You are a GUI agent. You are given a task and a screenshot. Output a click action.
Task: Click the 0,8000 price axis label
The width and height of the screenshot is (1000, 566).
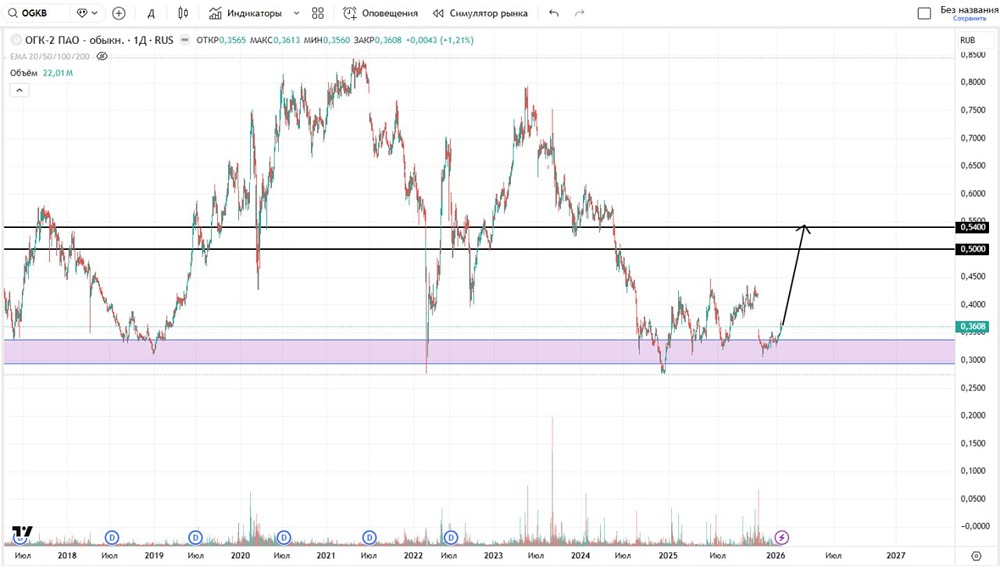[x=973, y=82]
